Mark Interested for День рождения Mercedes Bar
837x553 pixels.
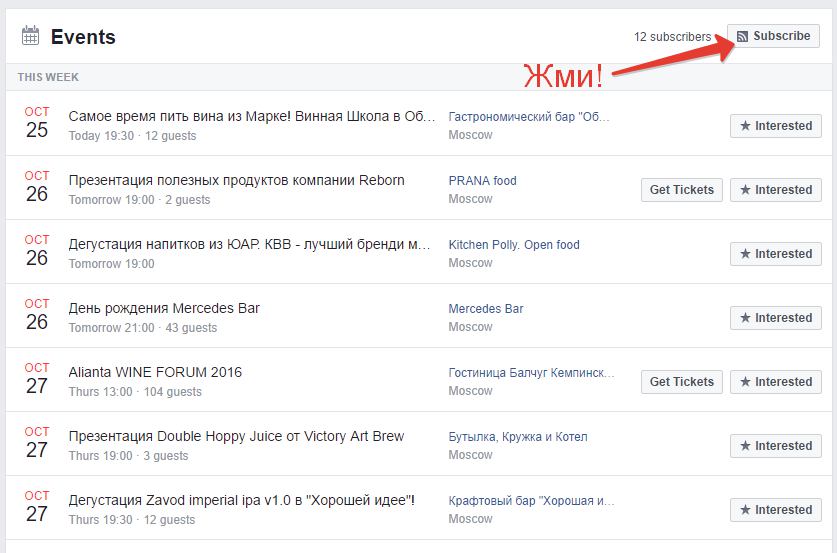point(776,318)
